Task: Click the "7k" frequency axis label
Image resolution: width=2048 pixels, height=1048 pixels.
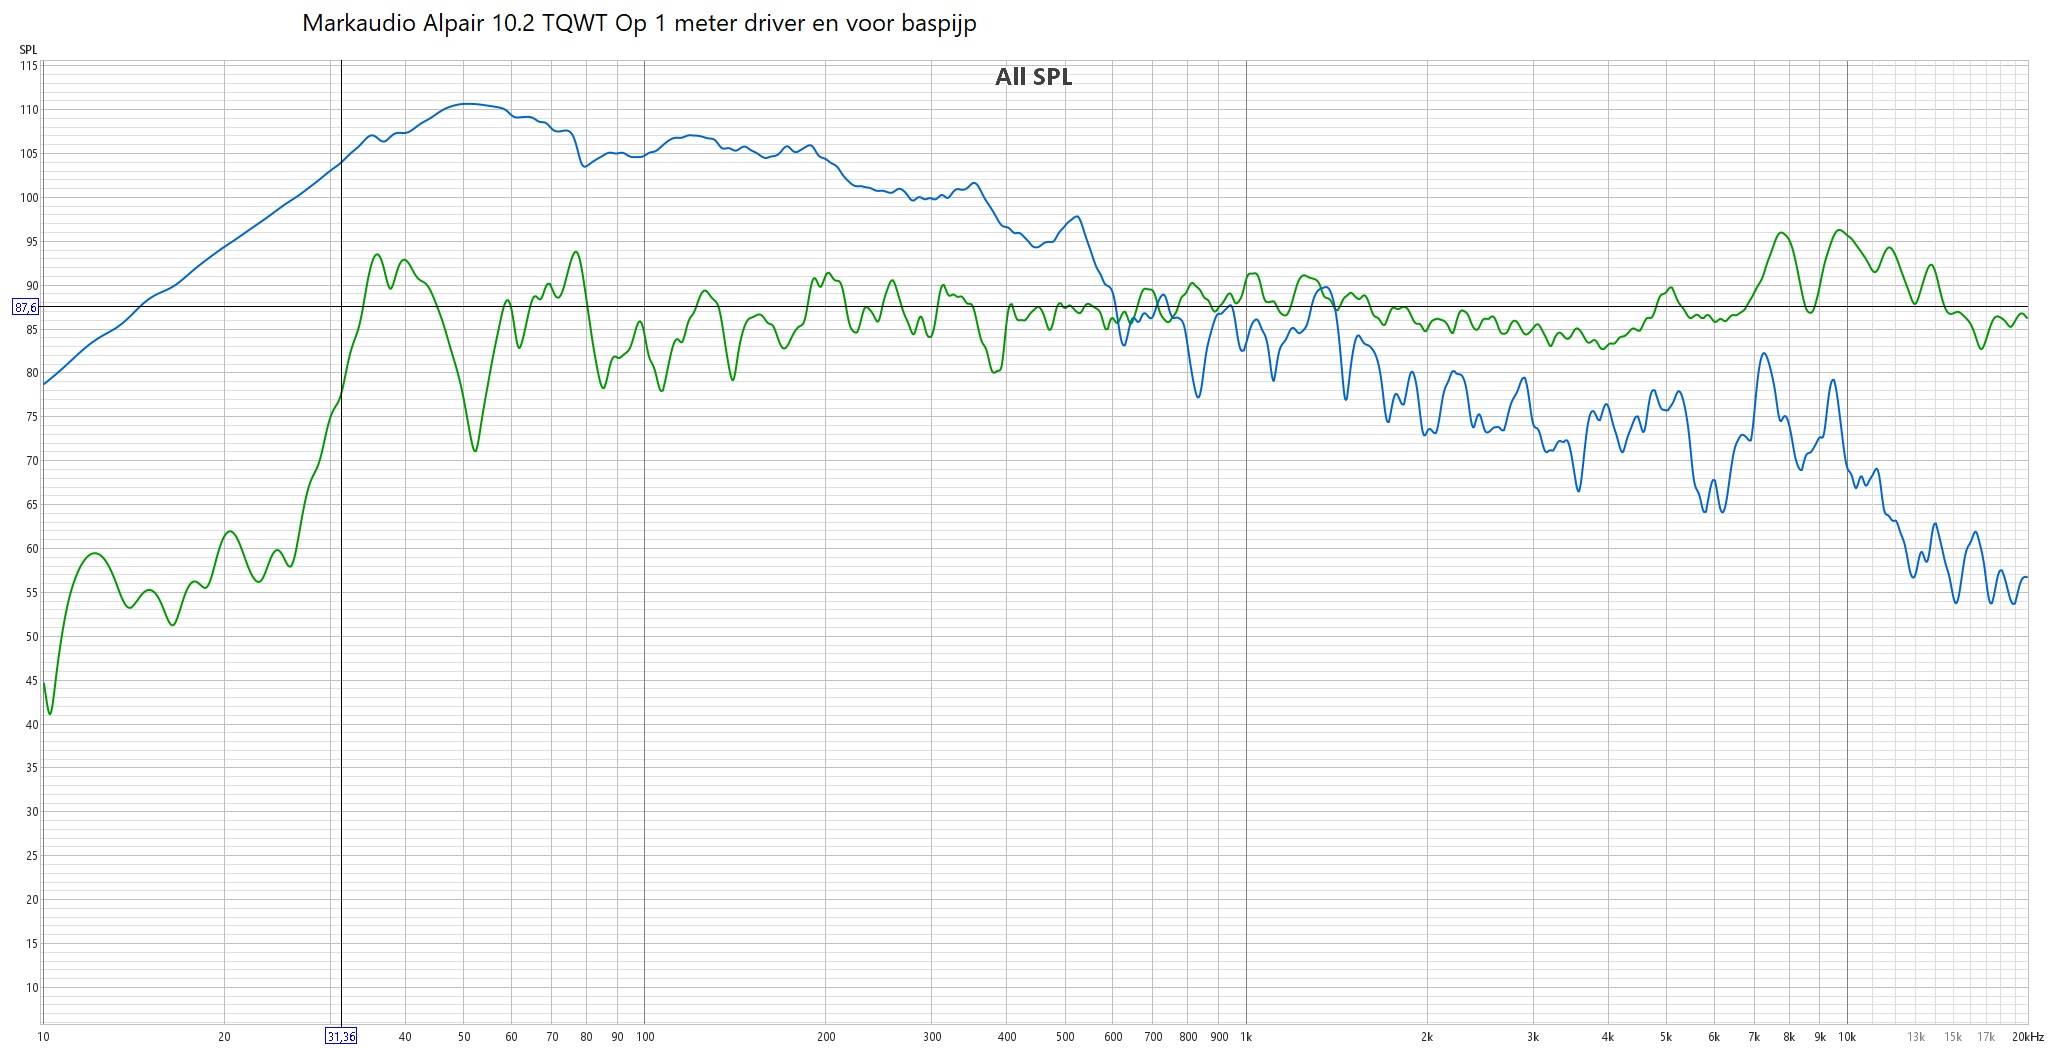Action: click(x=1754, y=1037)
